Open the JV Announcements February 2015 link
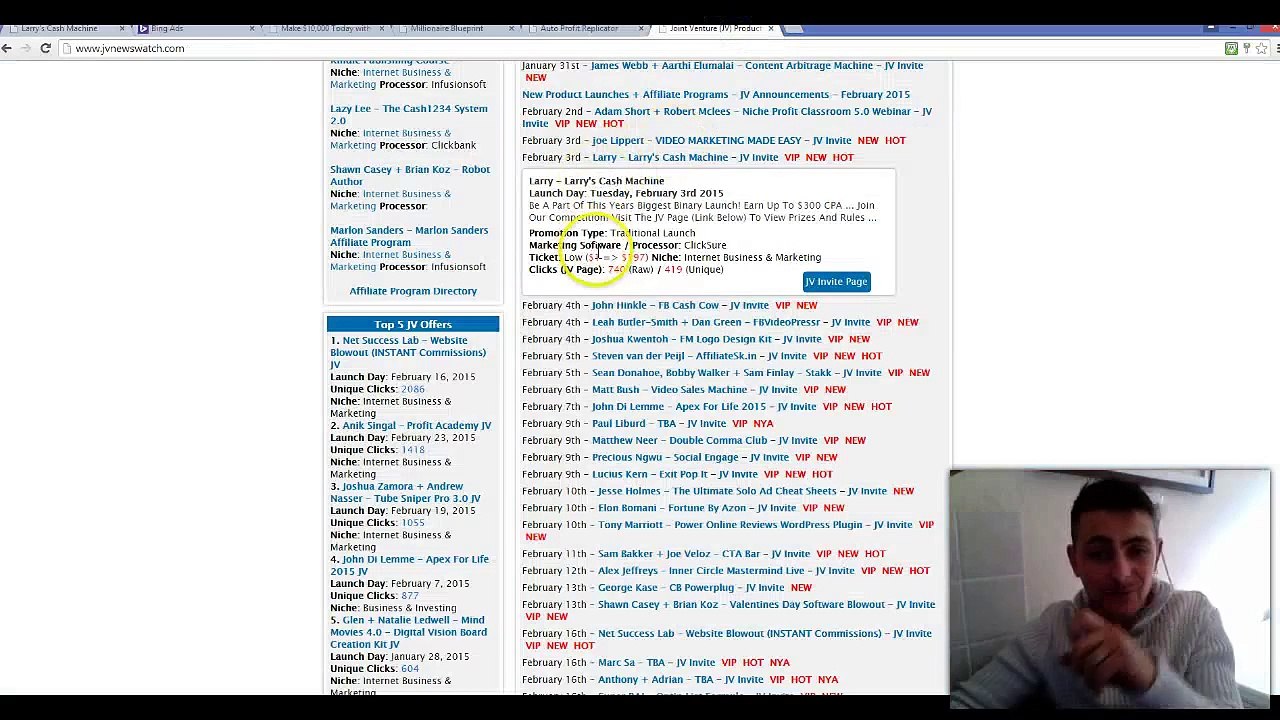Viewport: 1280px width, 720px height. 716,95
